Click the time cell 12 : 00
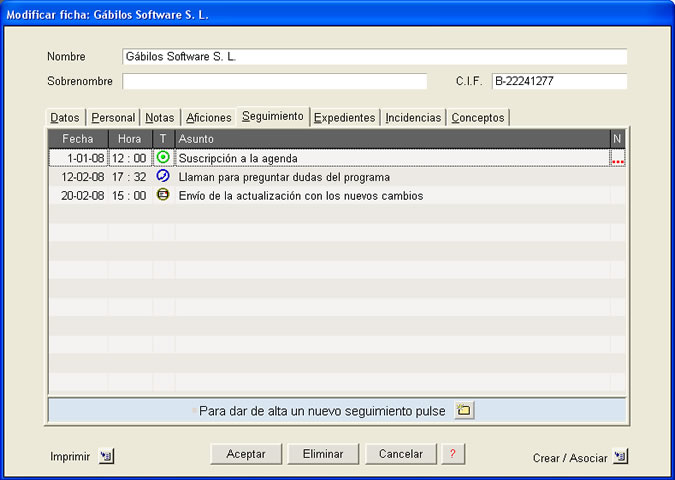The width and height of the screenshot is (675, 480). [x=129, y=158]
